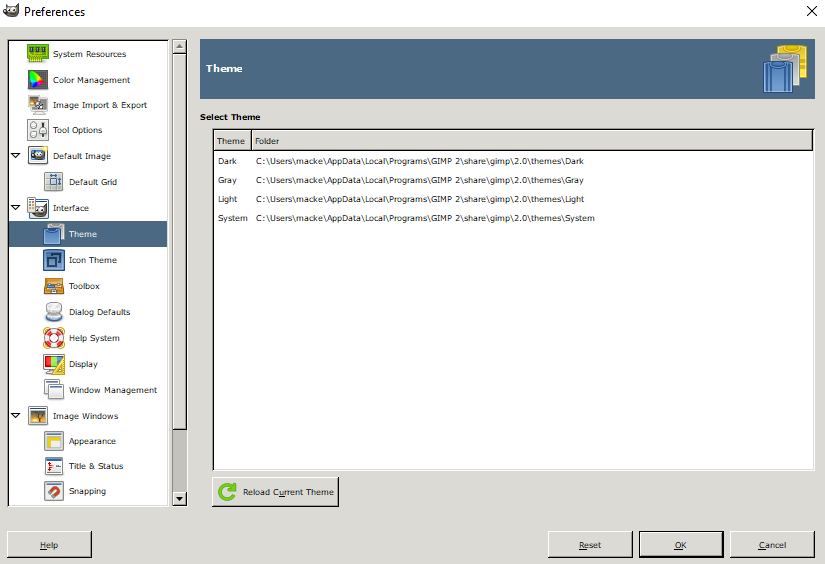The image size is (825, 564).
Task: Click the Color Management rainbow icon
Action: (x=38, y=79)
